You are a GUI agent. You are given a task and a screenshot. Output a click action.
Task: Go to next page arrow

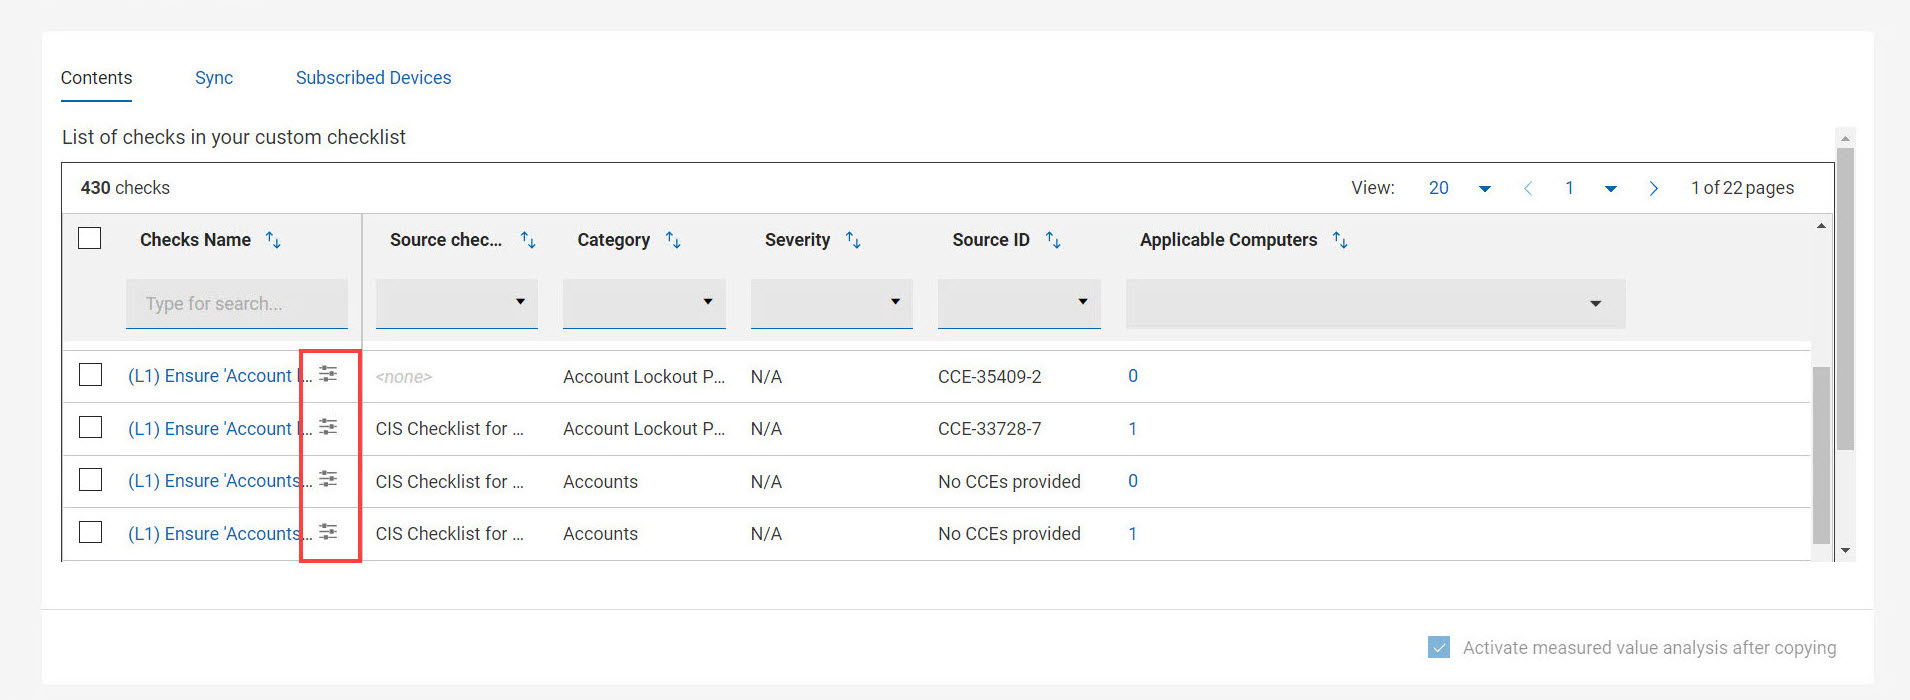(1653, 188)
